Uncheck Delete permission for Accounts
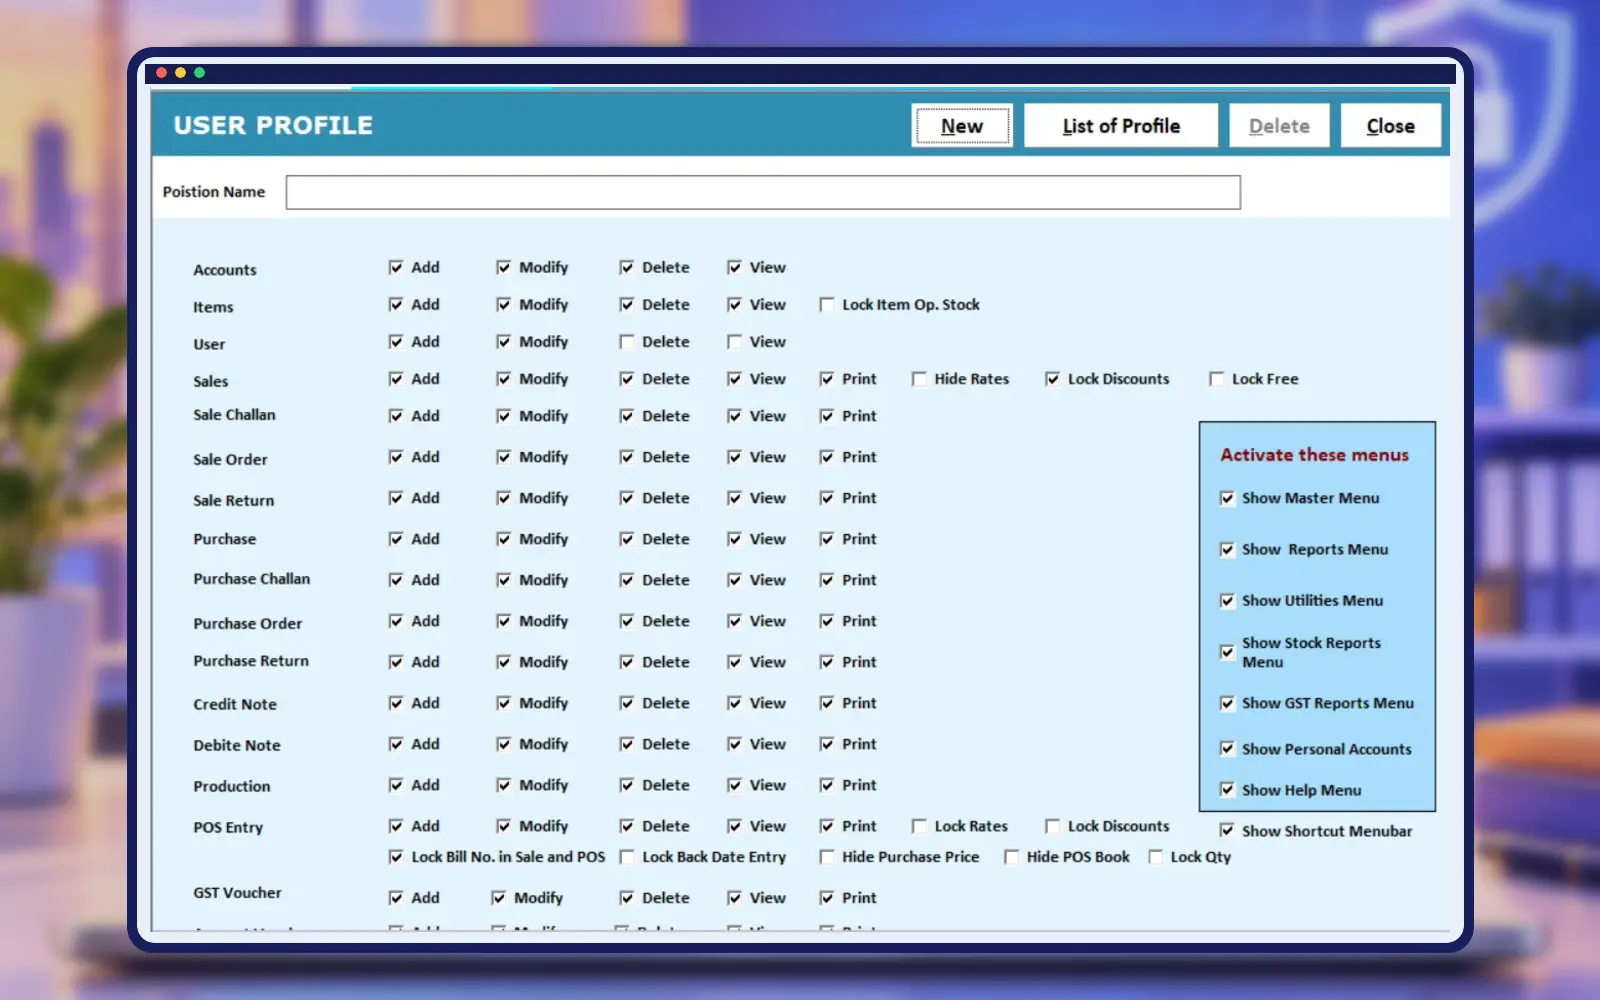The image size is (1600, 1000). click(627, 267)
